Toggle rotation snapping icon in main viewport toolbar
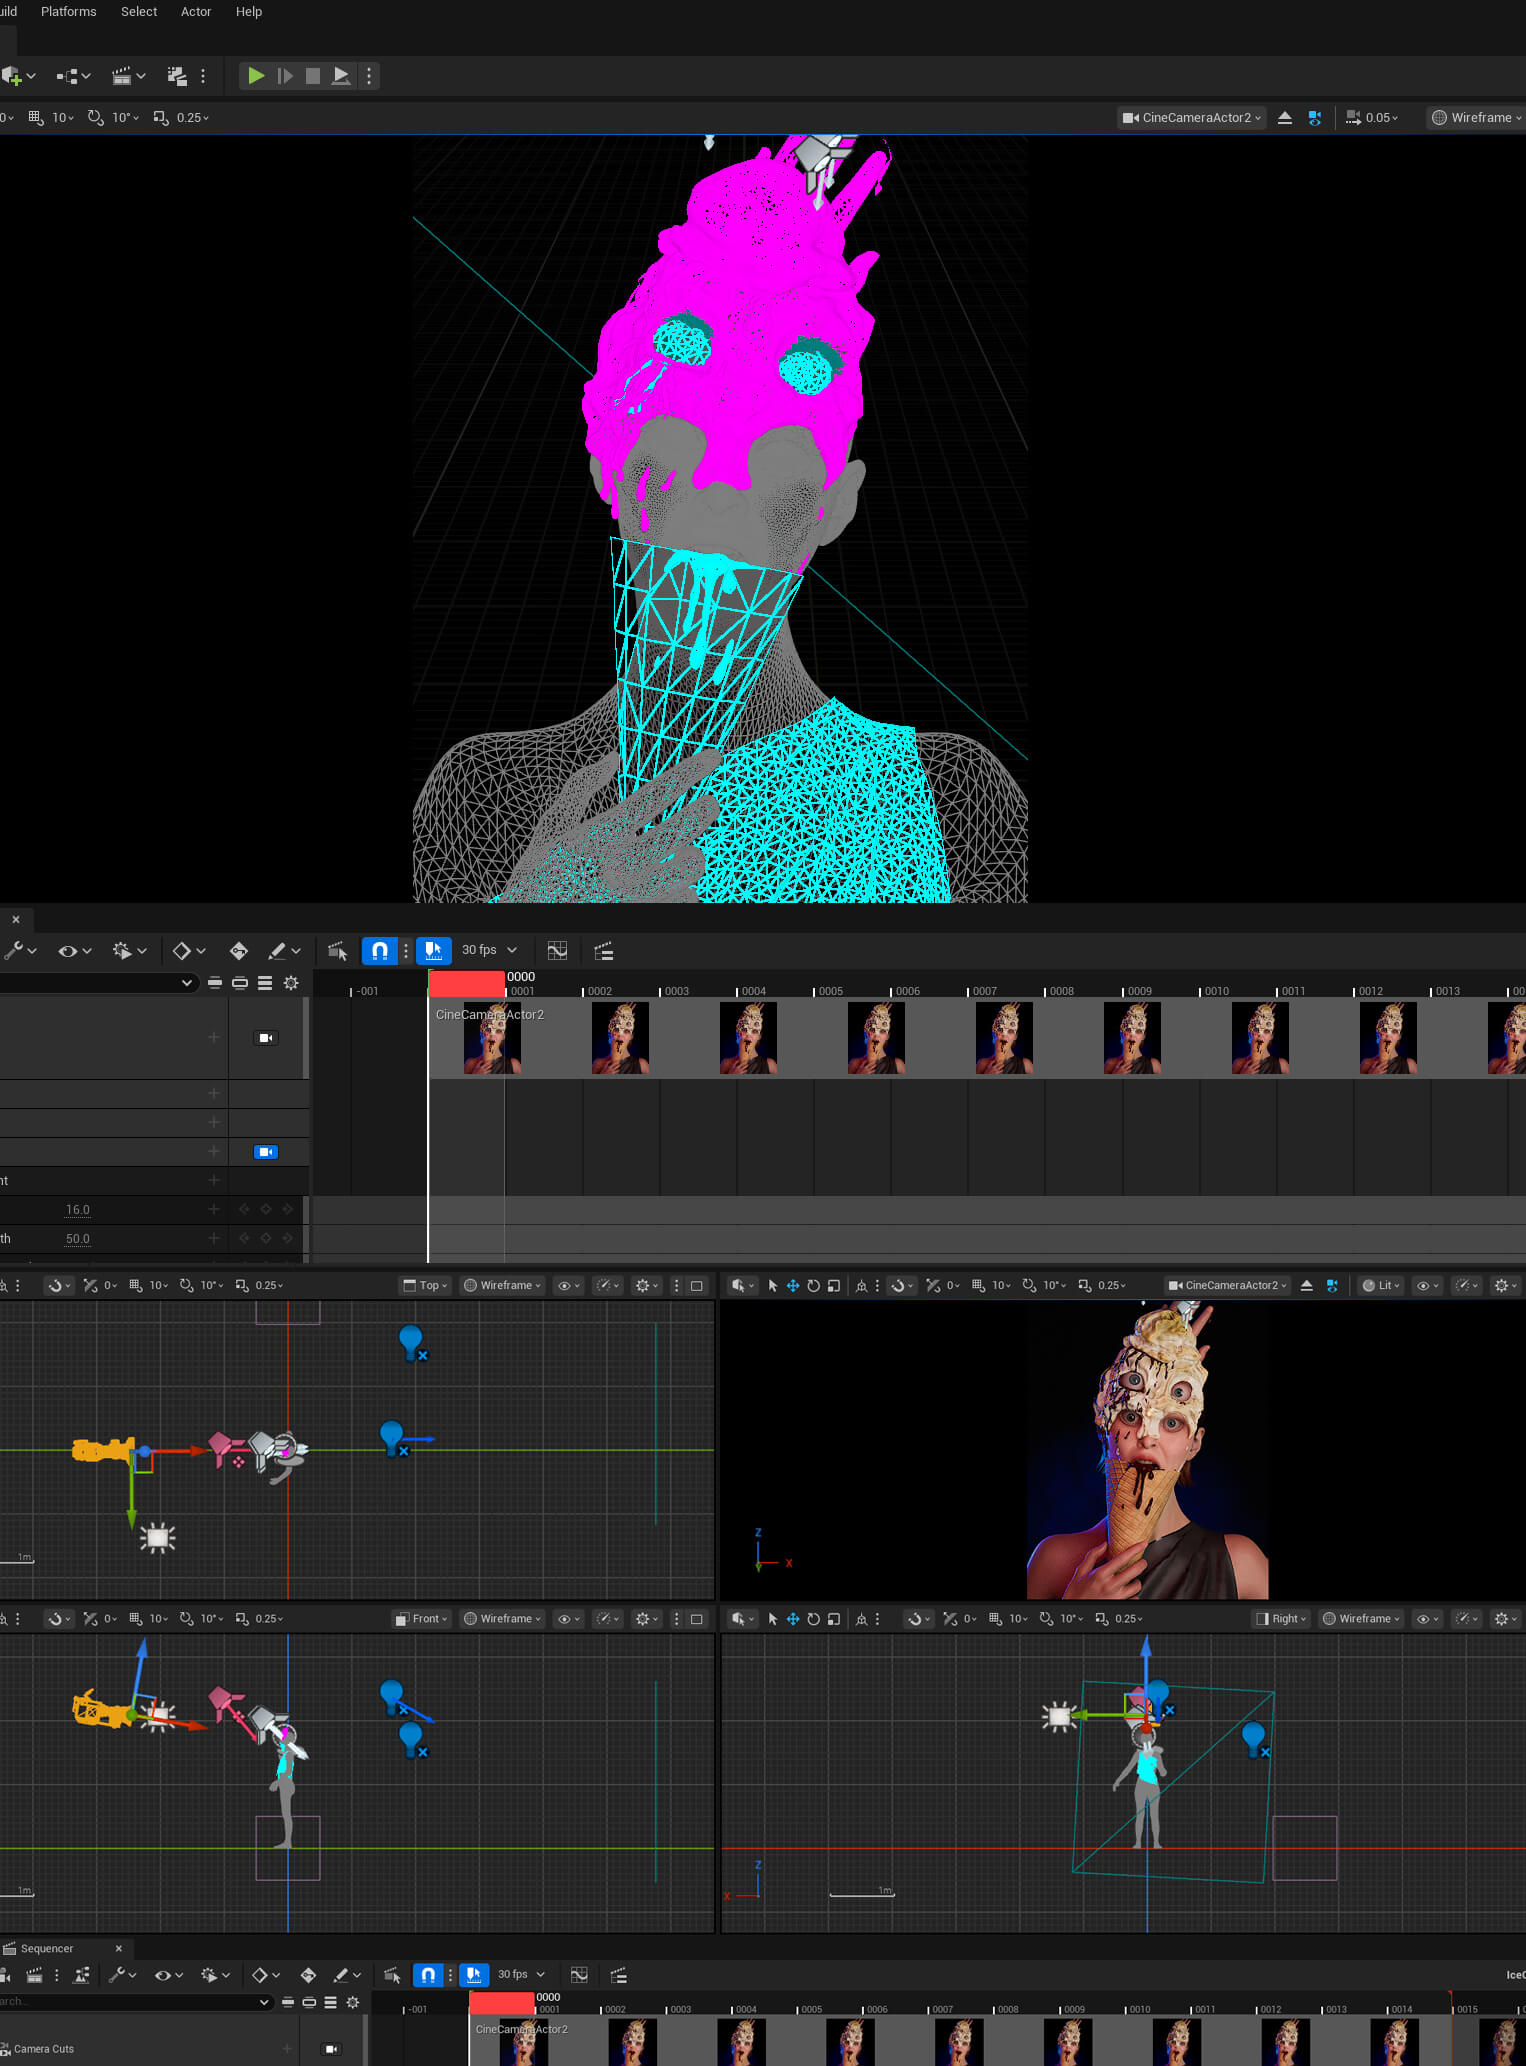This screenshot has height=2066, width=1526. click(95, 118)
